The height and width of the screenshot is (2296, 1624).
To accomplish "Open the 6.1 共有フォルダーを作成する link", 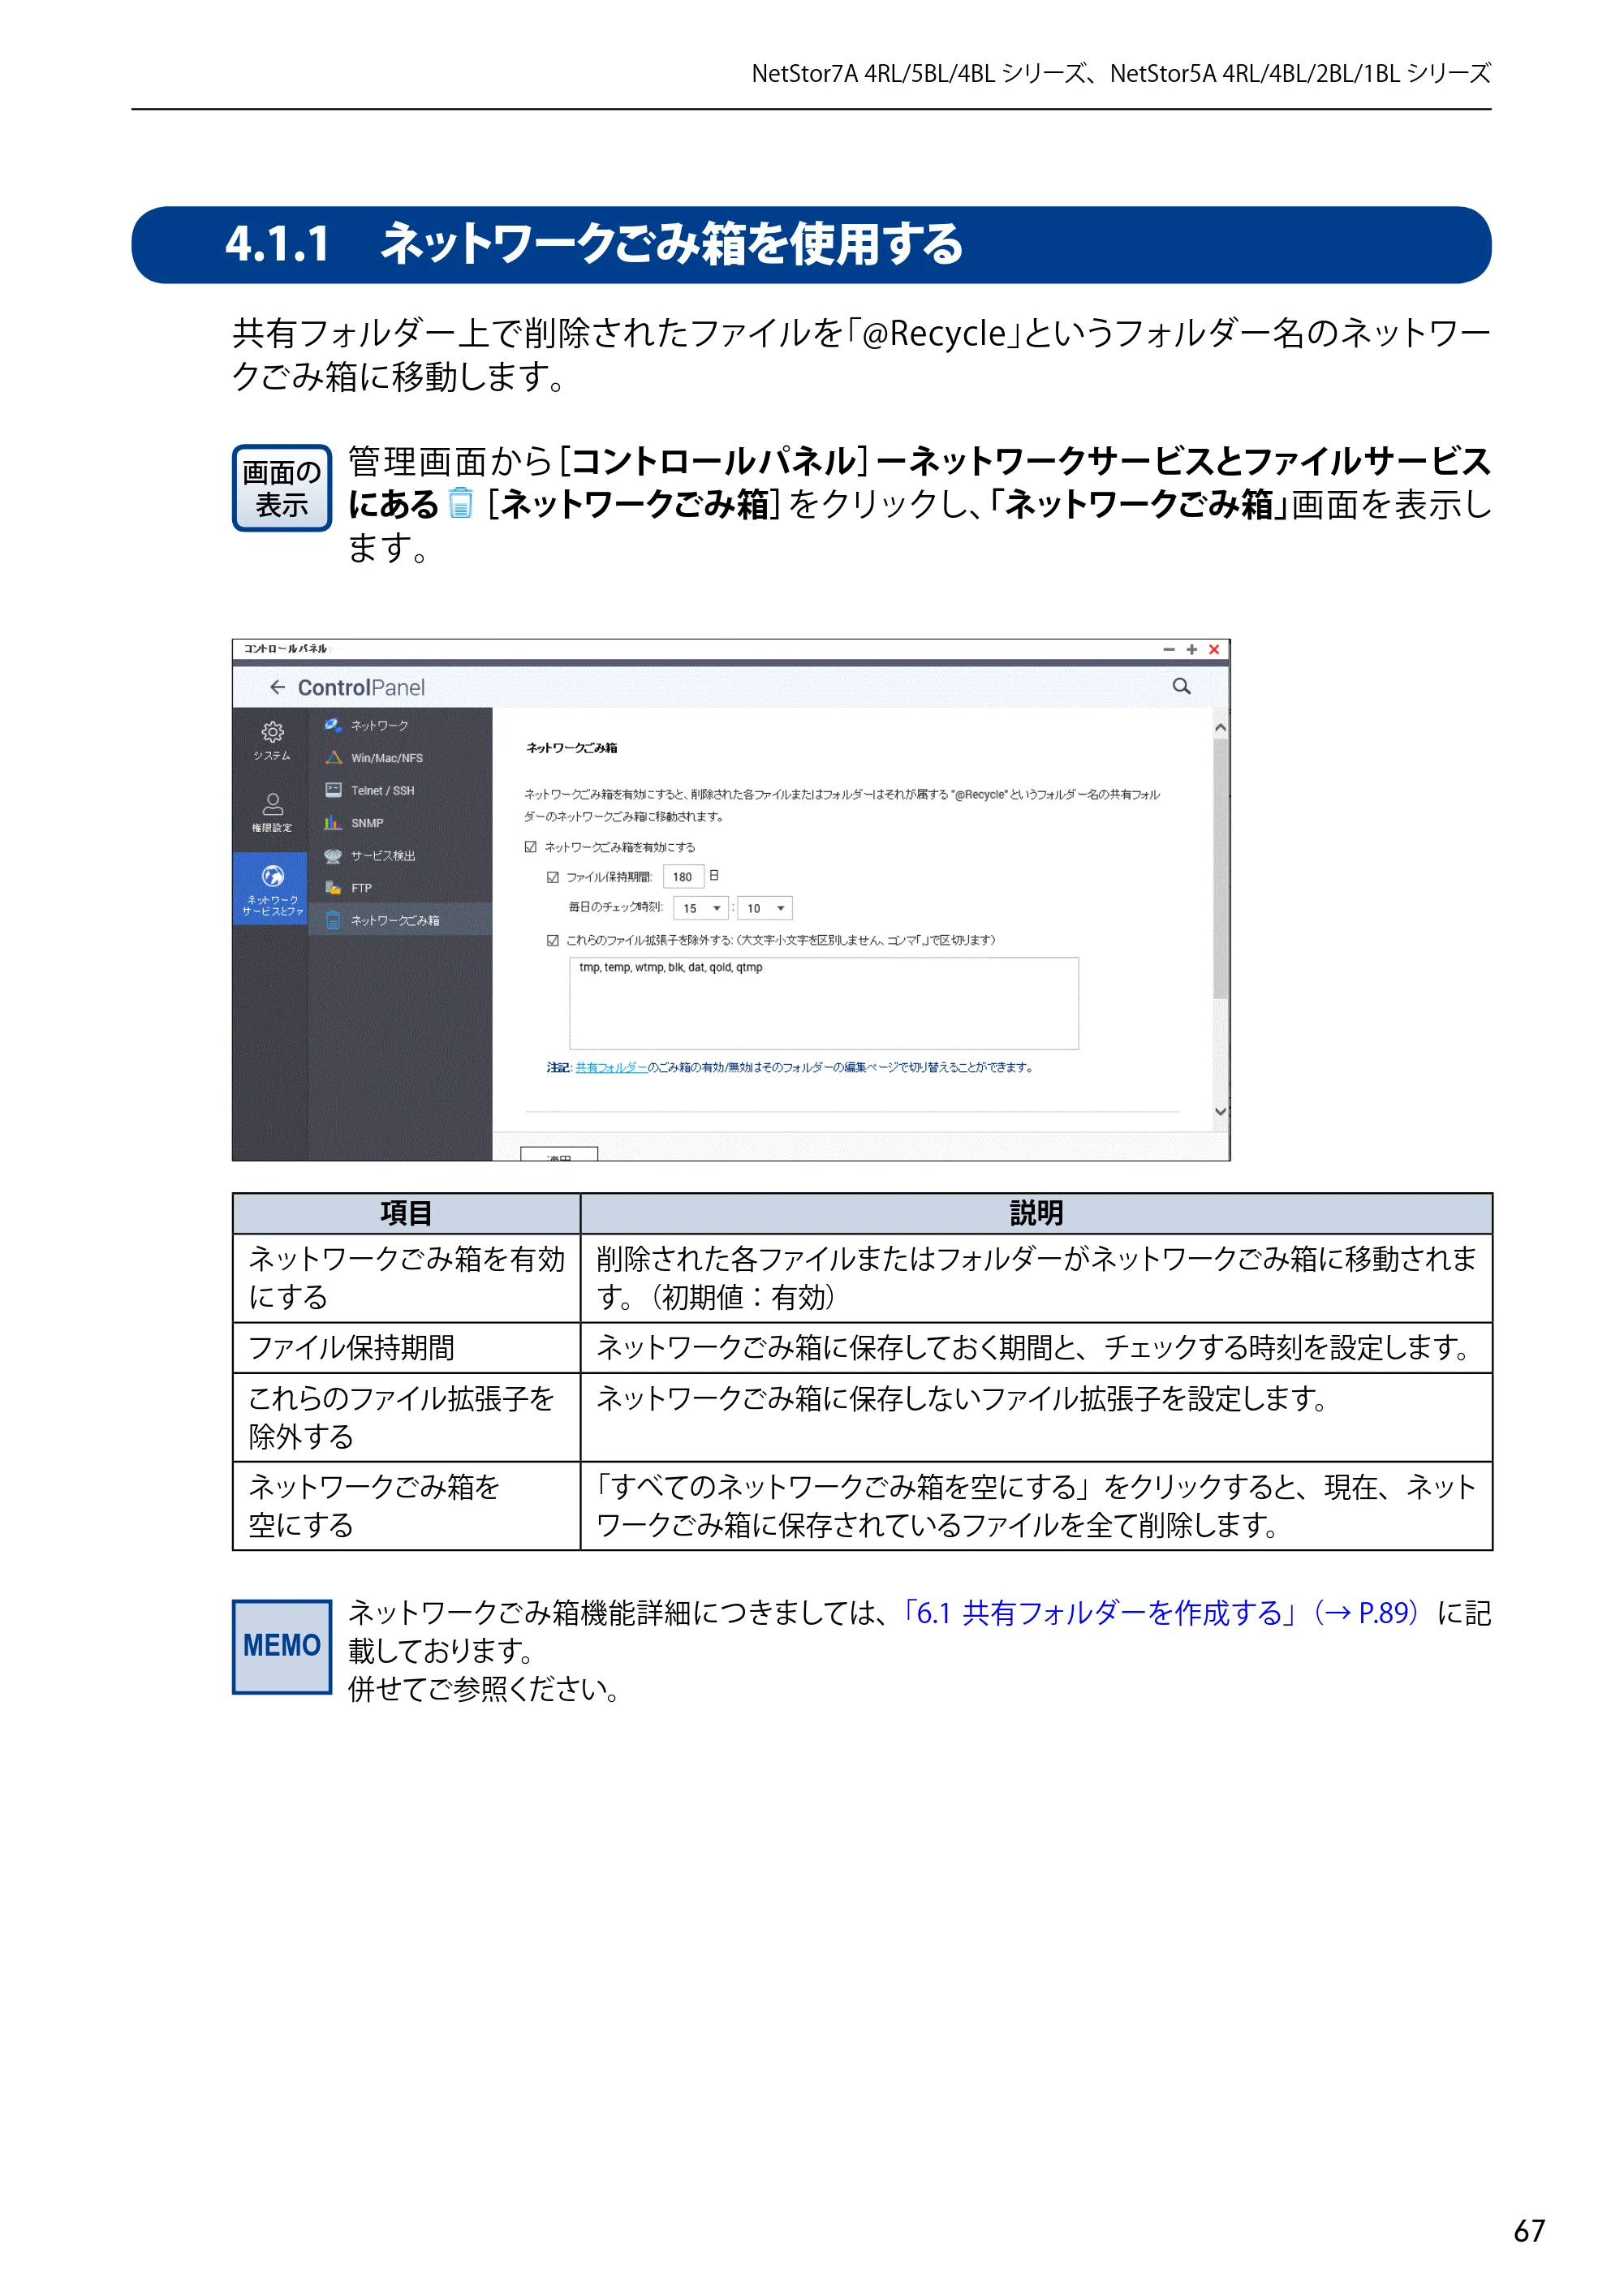I will click(x=1160, y=1613).
